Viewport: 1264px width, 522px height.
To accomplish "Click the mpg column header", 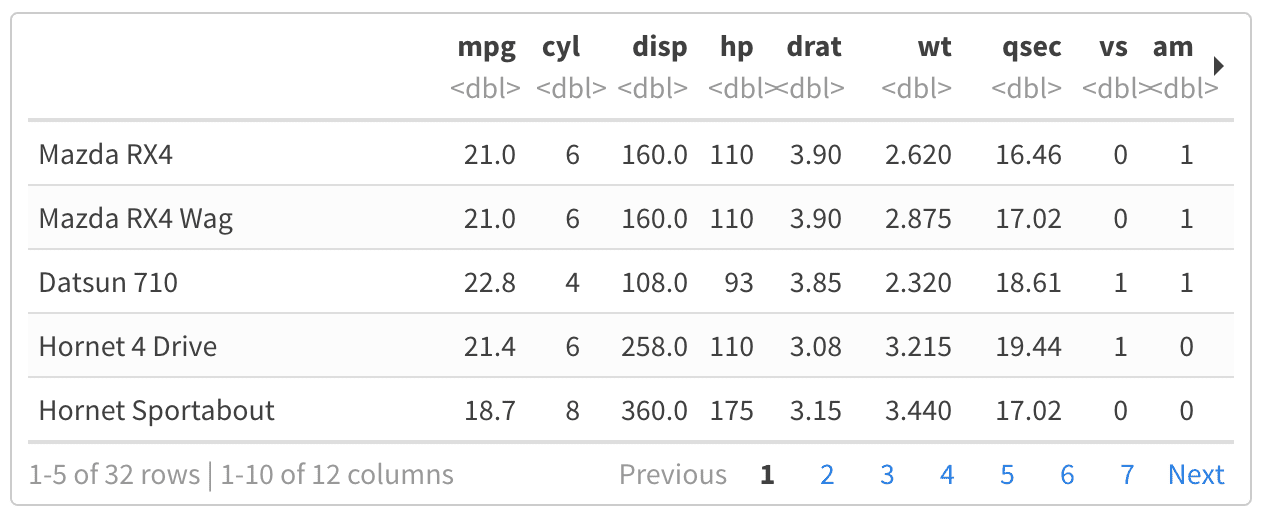I will [487, 47].
